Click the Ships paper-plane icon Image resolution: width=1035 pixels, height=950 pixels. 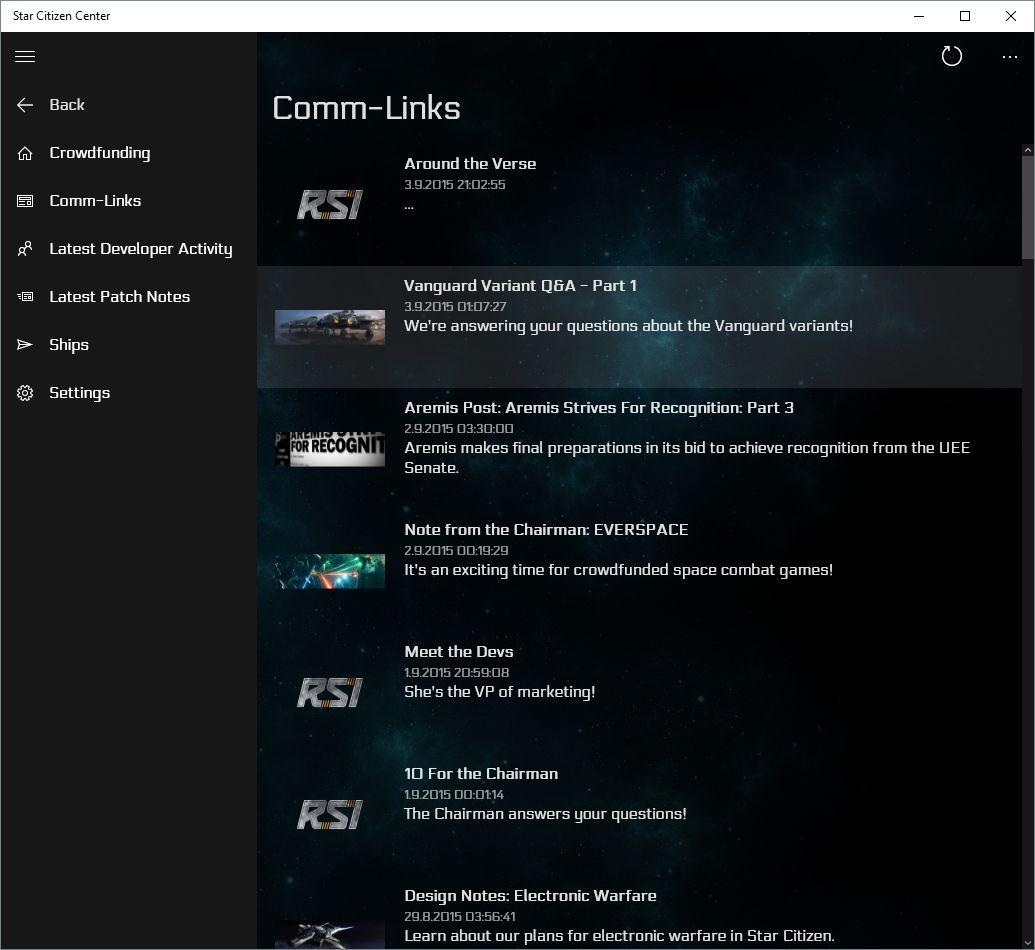coord(24,345)
